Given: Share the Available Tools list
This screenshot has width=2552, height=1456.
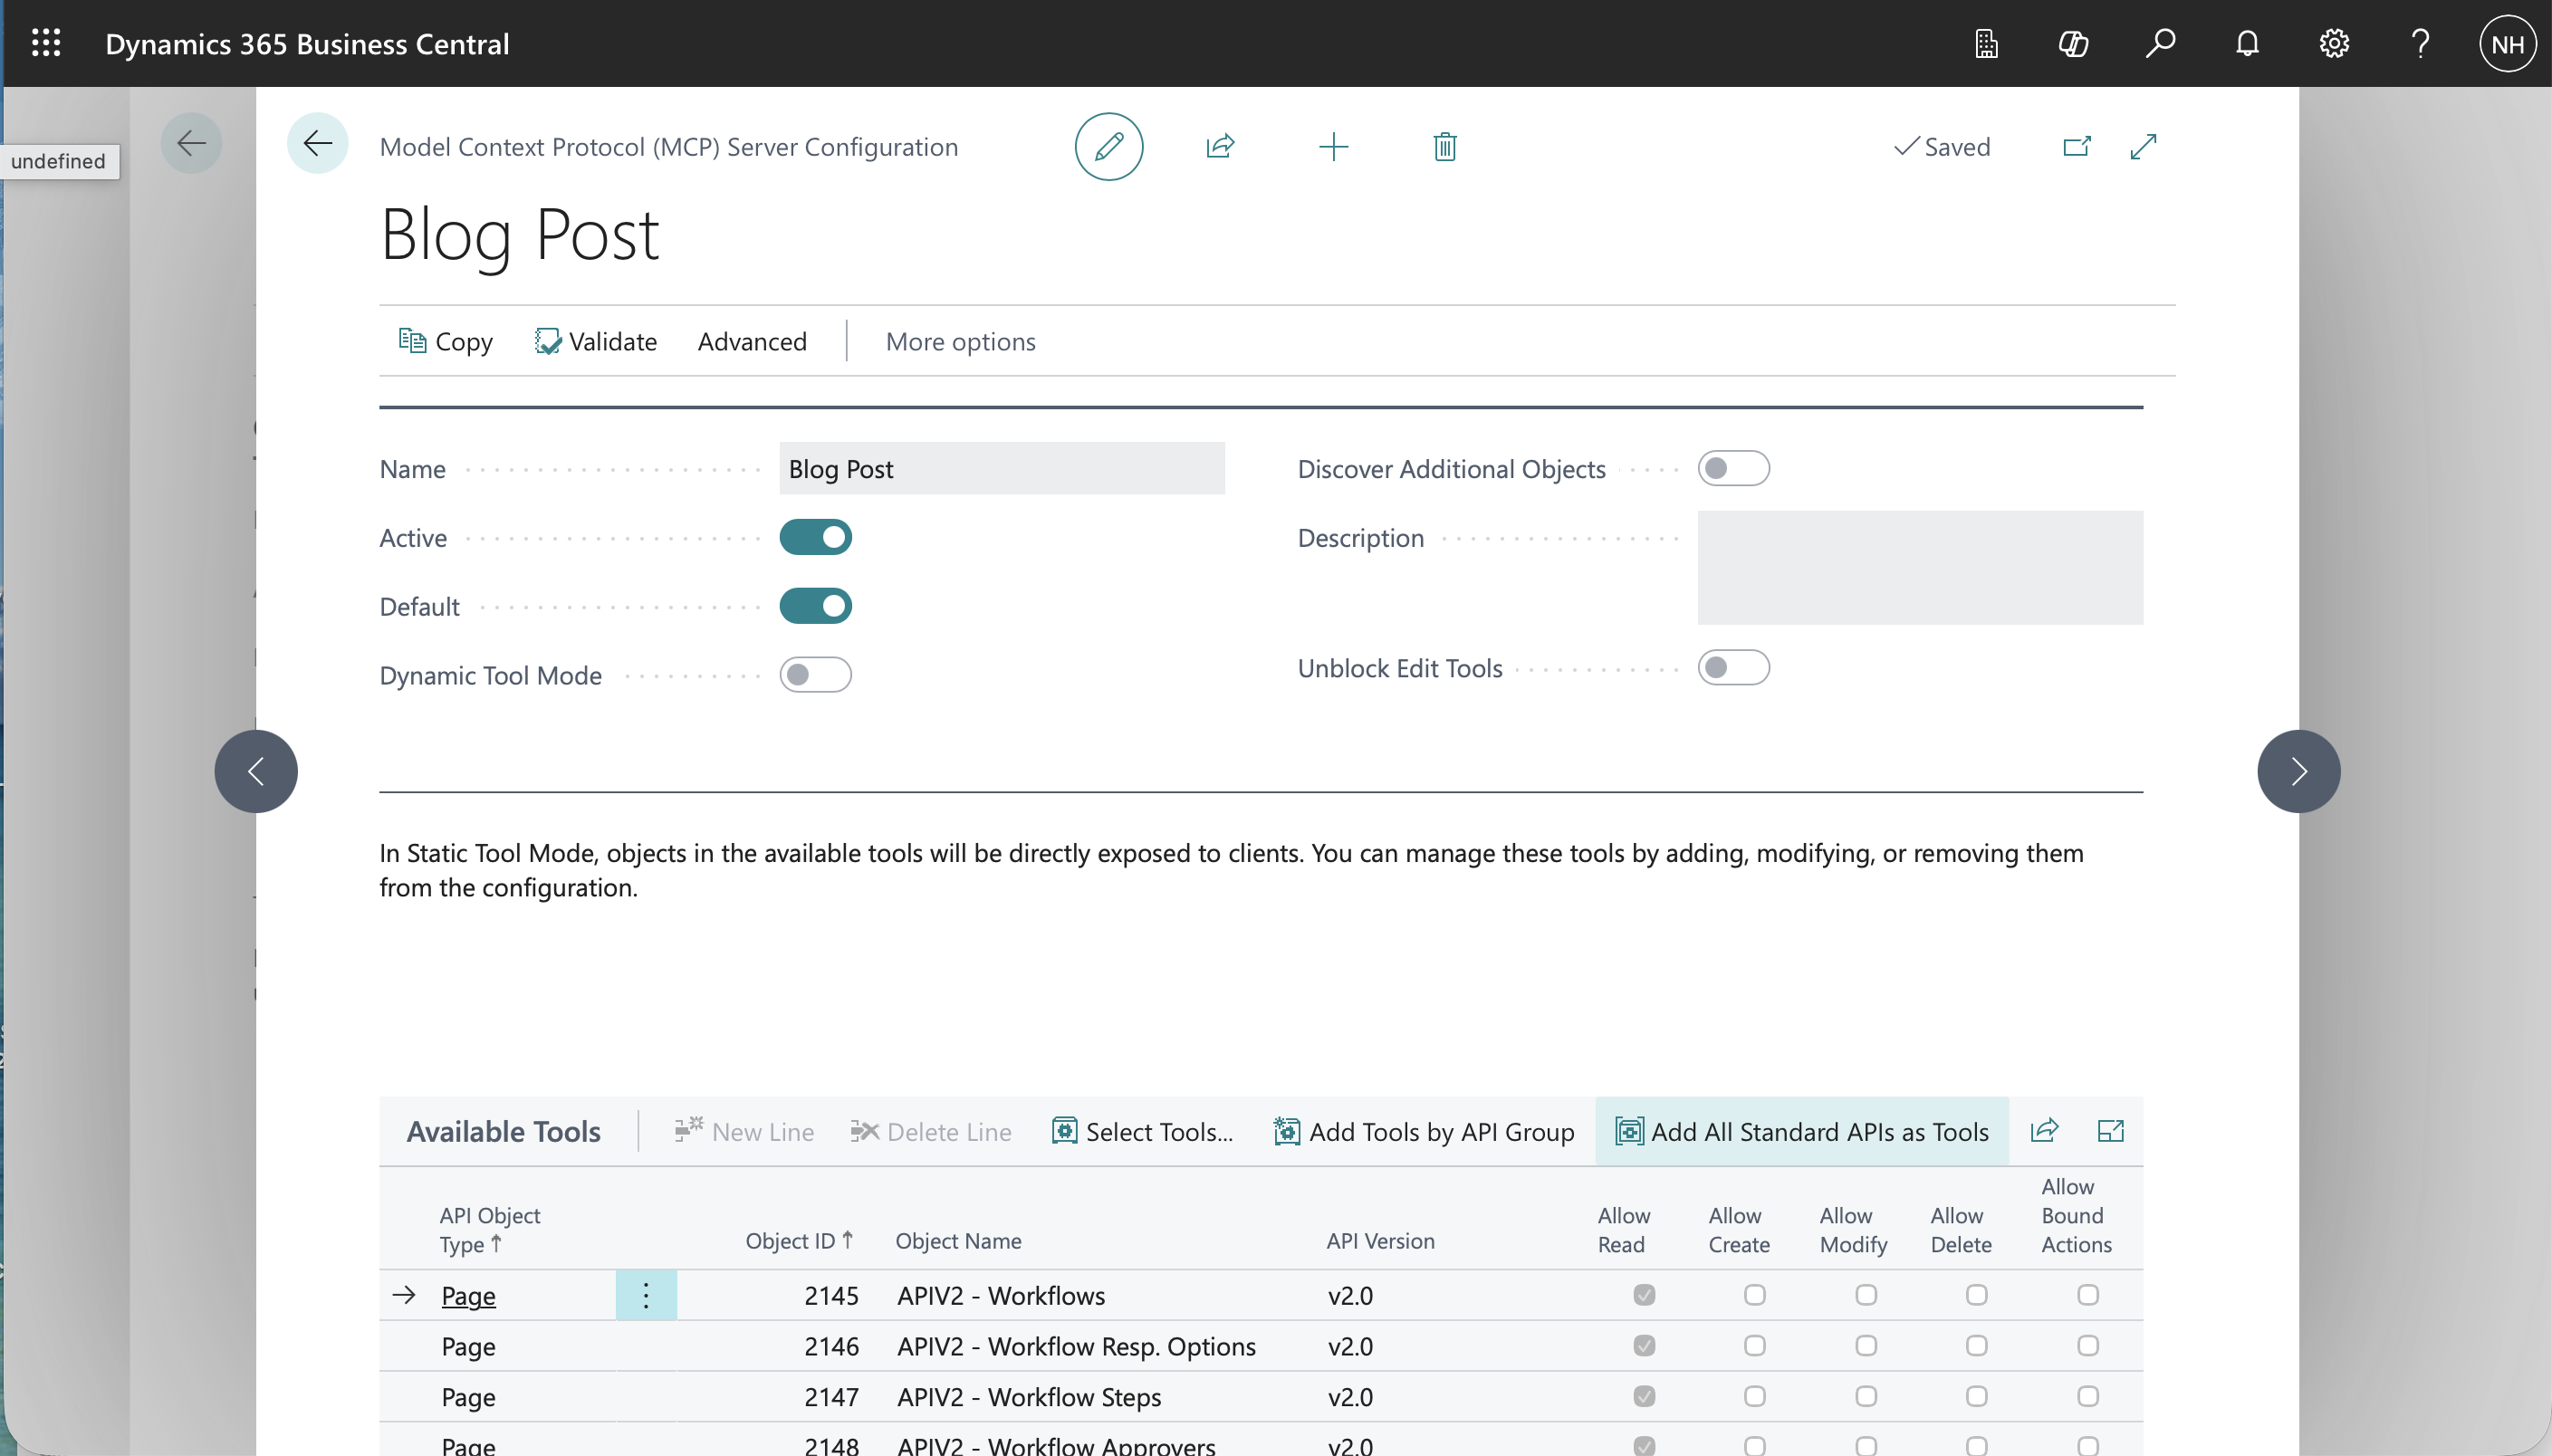Looking at the screenshot, I should pyautogui.click(x=2044, y=1131).
